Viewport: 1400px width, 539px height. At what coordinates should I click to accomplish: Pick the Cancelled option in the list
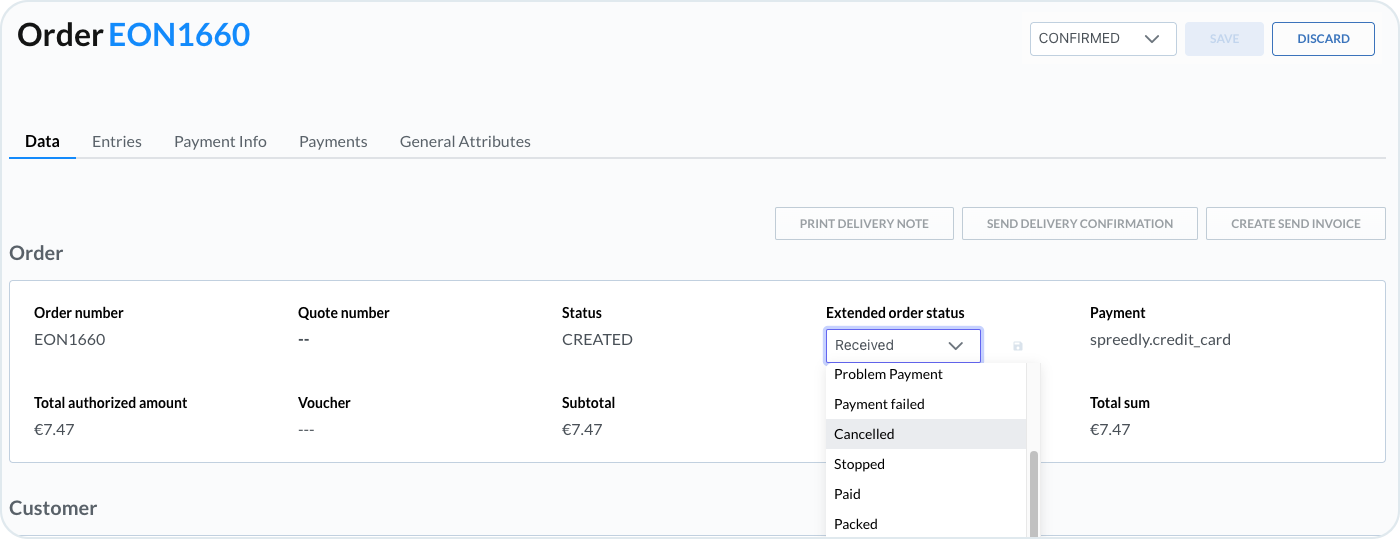click(864, 434)
